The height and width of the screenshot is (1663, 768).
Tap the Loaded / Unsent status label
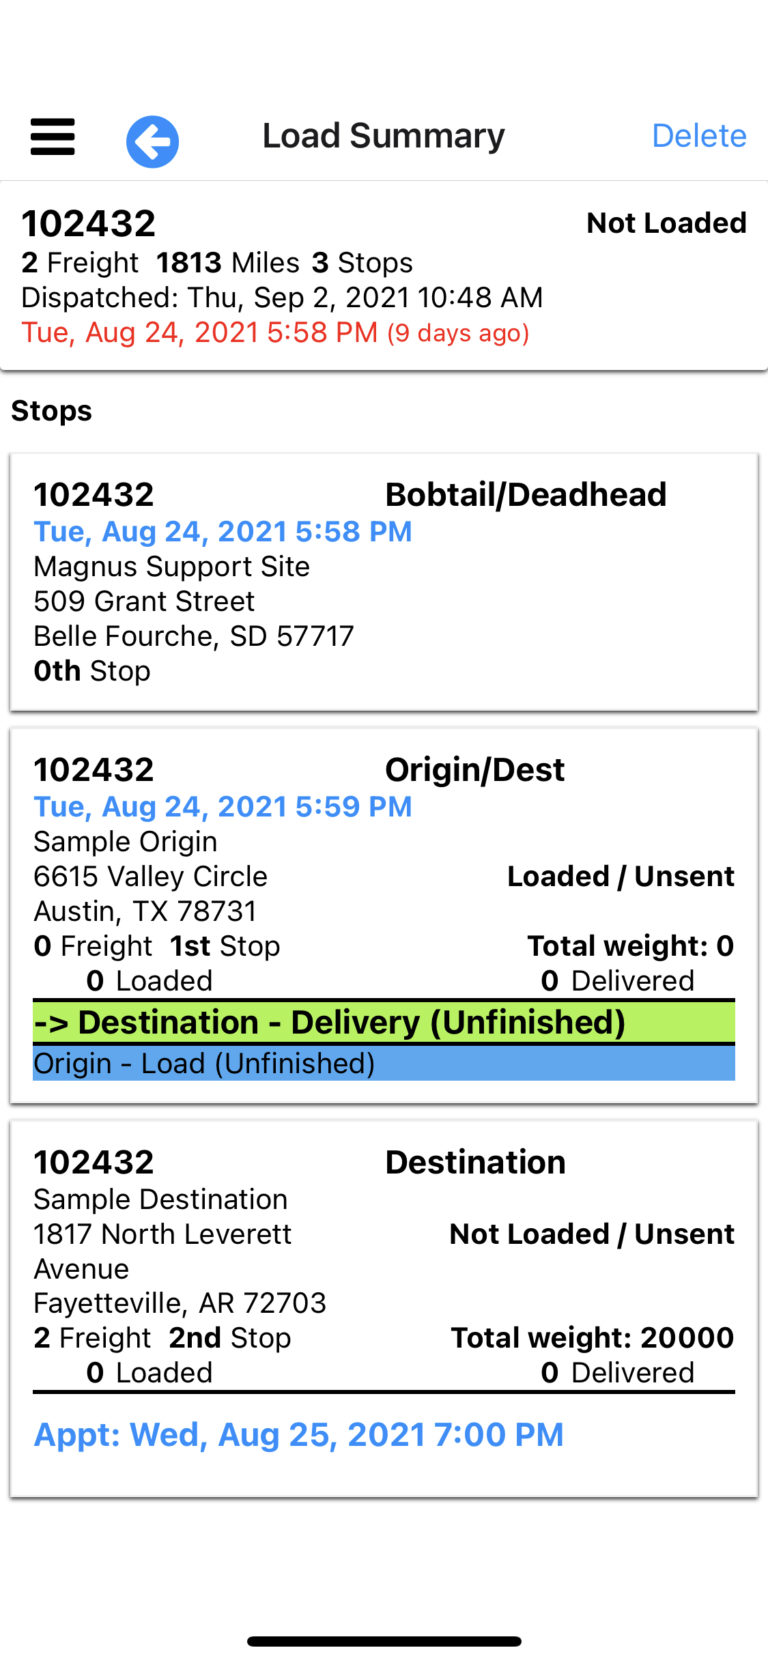coord(620,877)
